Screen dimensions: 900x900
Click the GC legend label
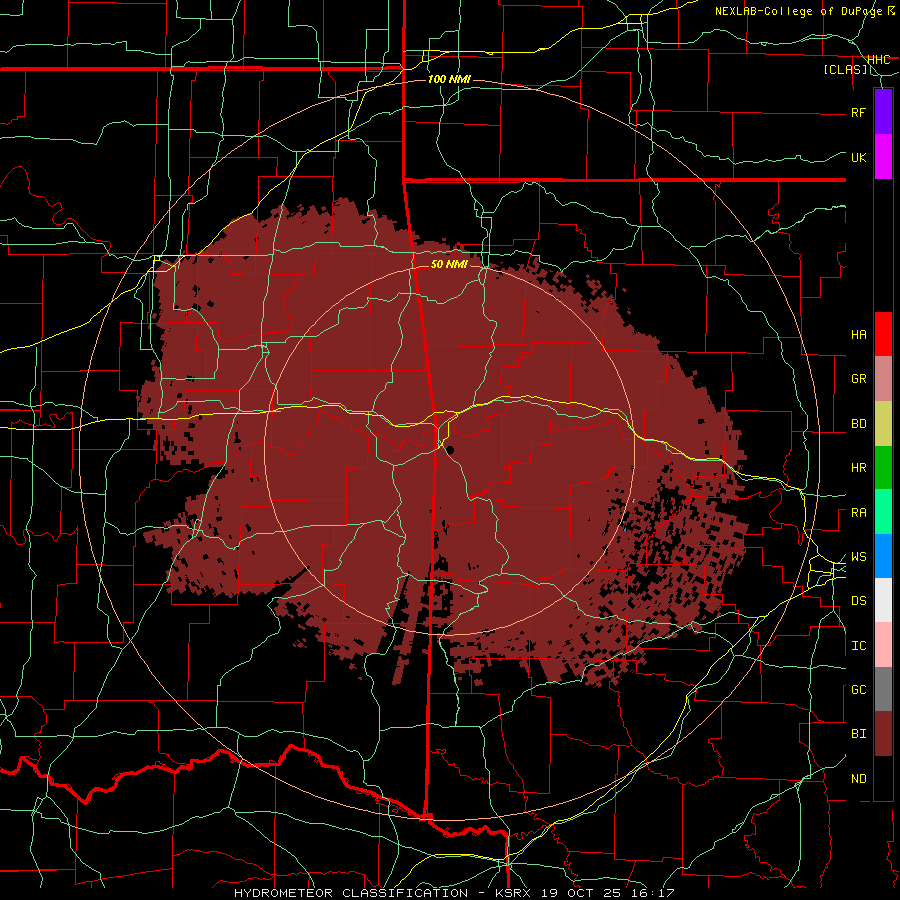[858, 690]
